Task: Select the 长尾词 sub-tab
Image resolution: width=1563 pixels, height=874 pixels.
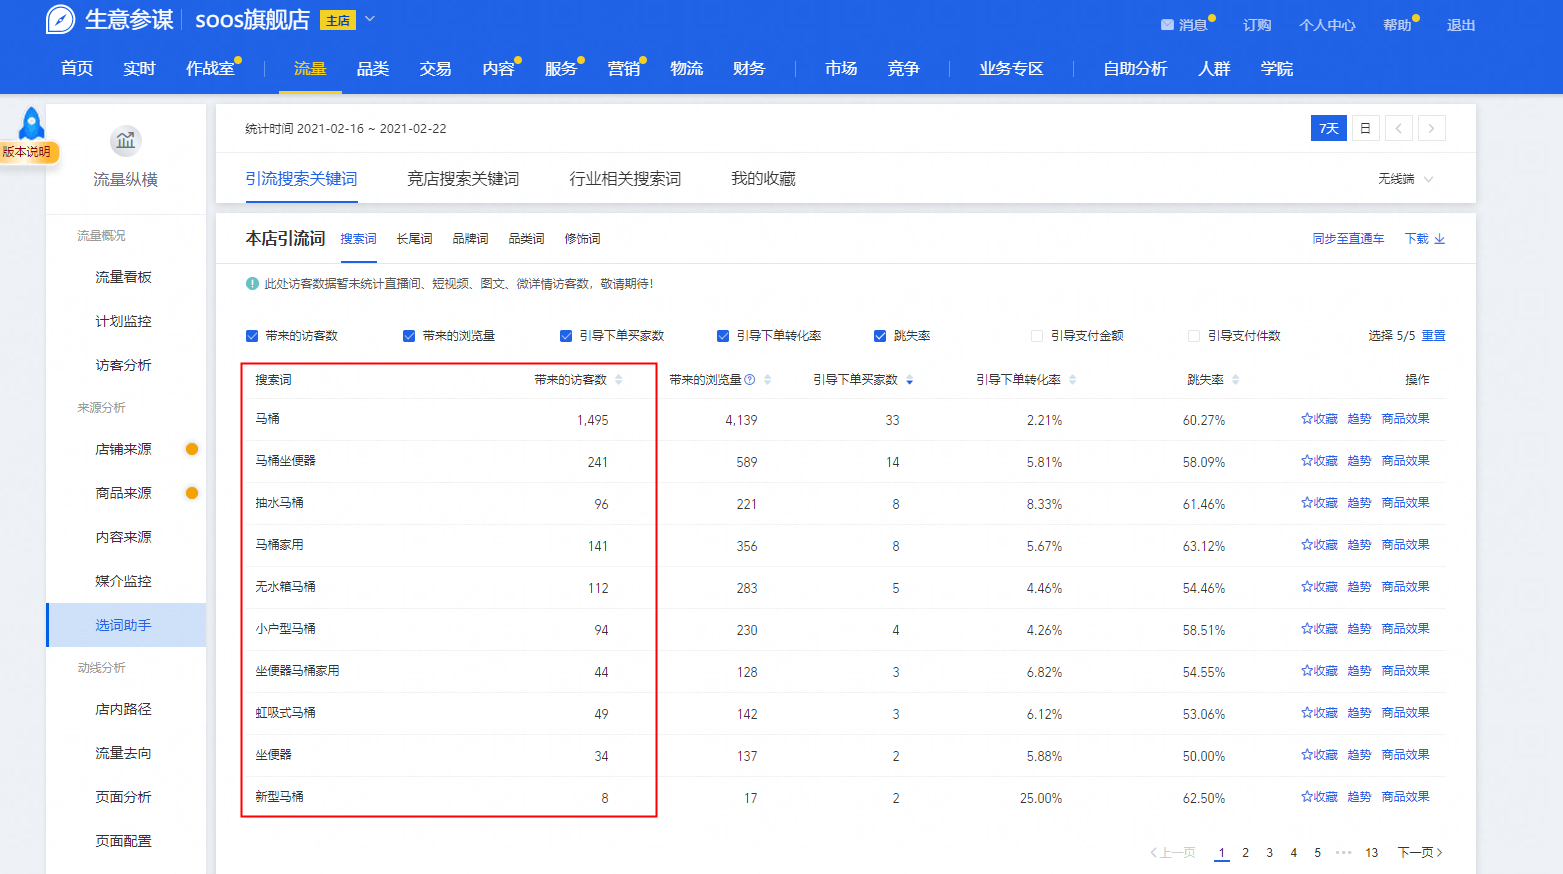Action: (x=414, y=239)
